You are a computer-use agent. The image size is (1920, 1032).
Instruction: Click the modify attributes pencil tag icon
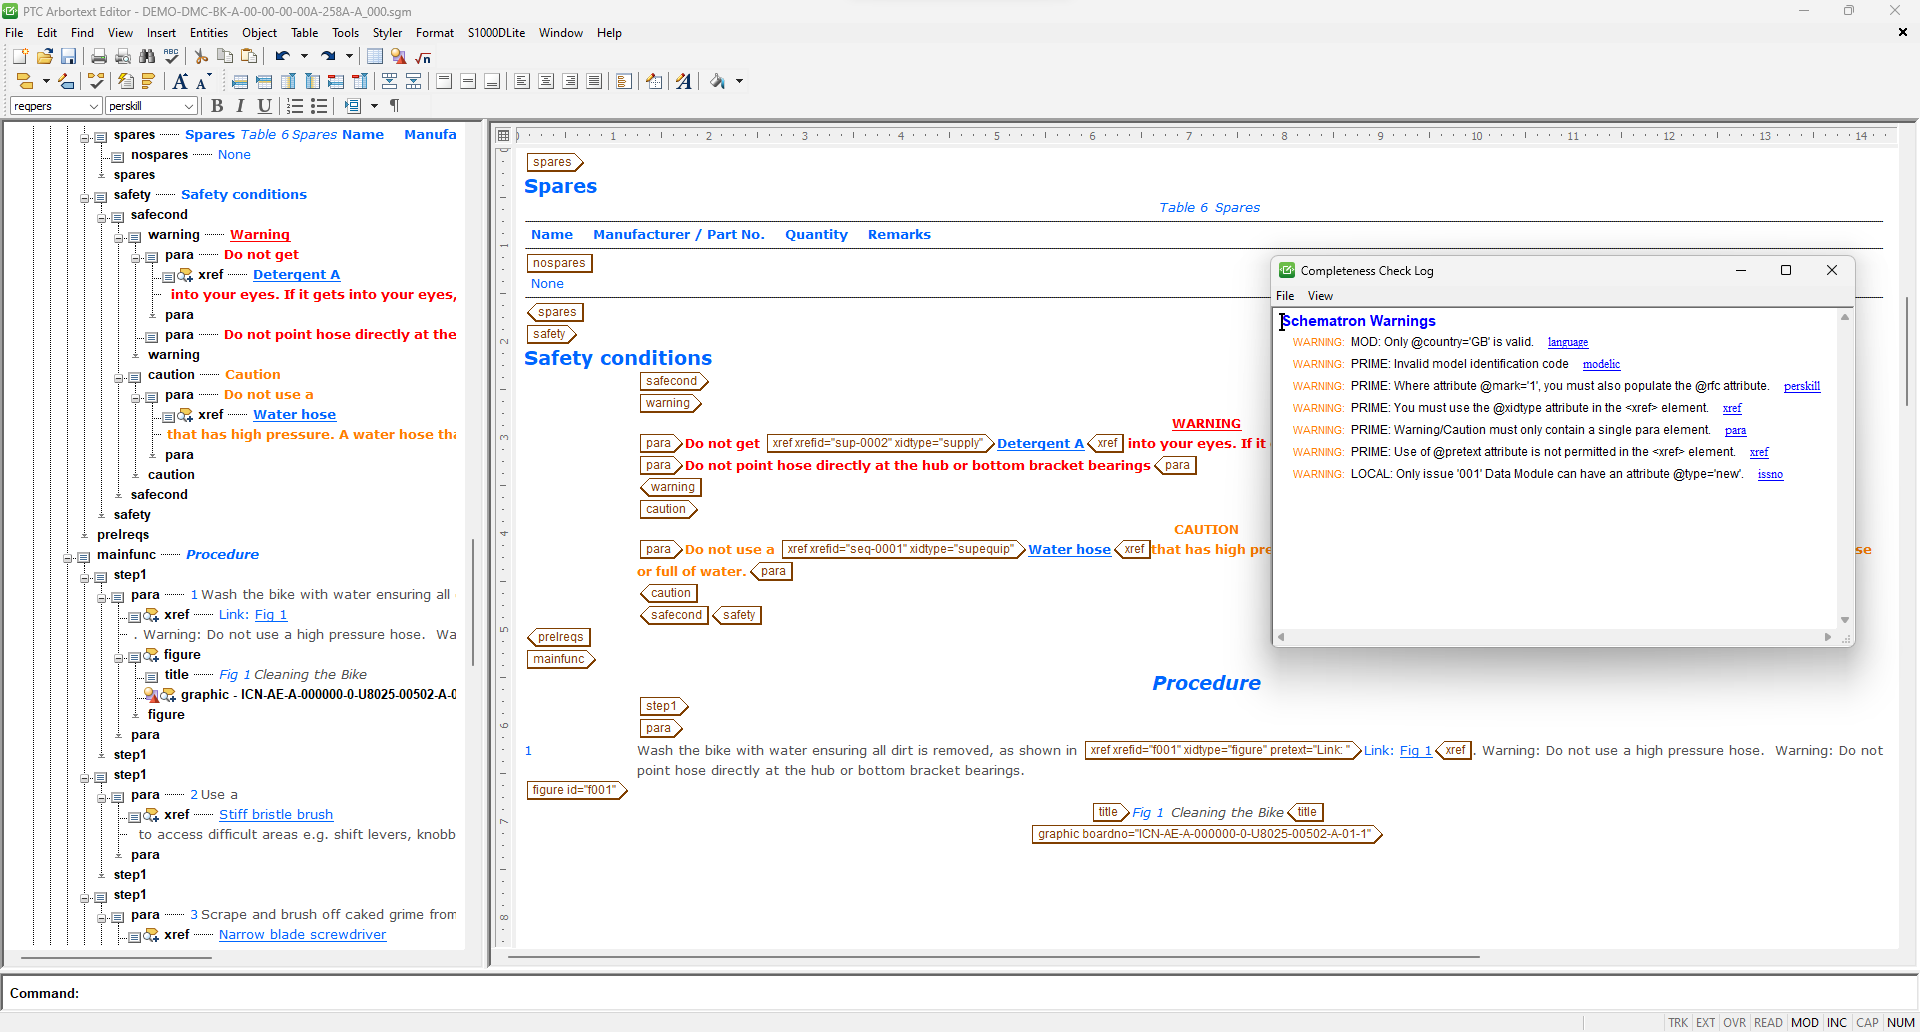[x=66, y=81]
